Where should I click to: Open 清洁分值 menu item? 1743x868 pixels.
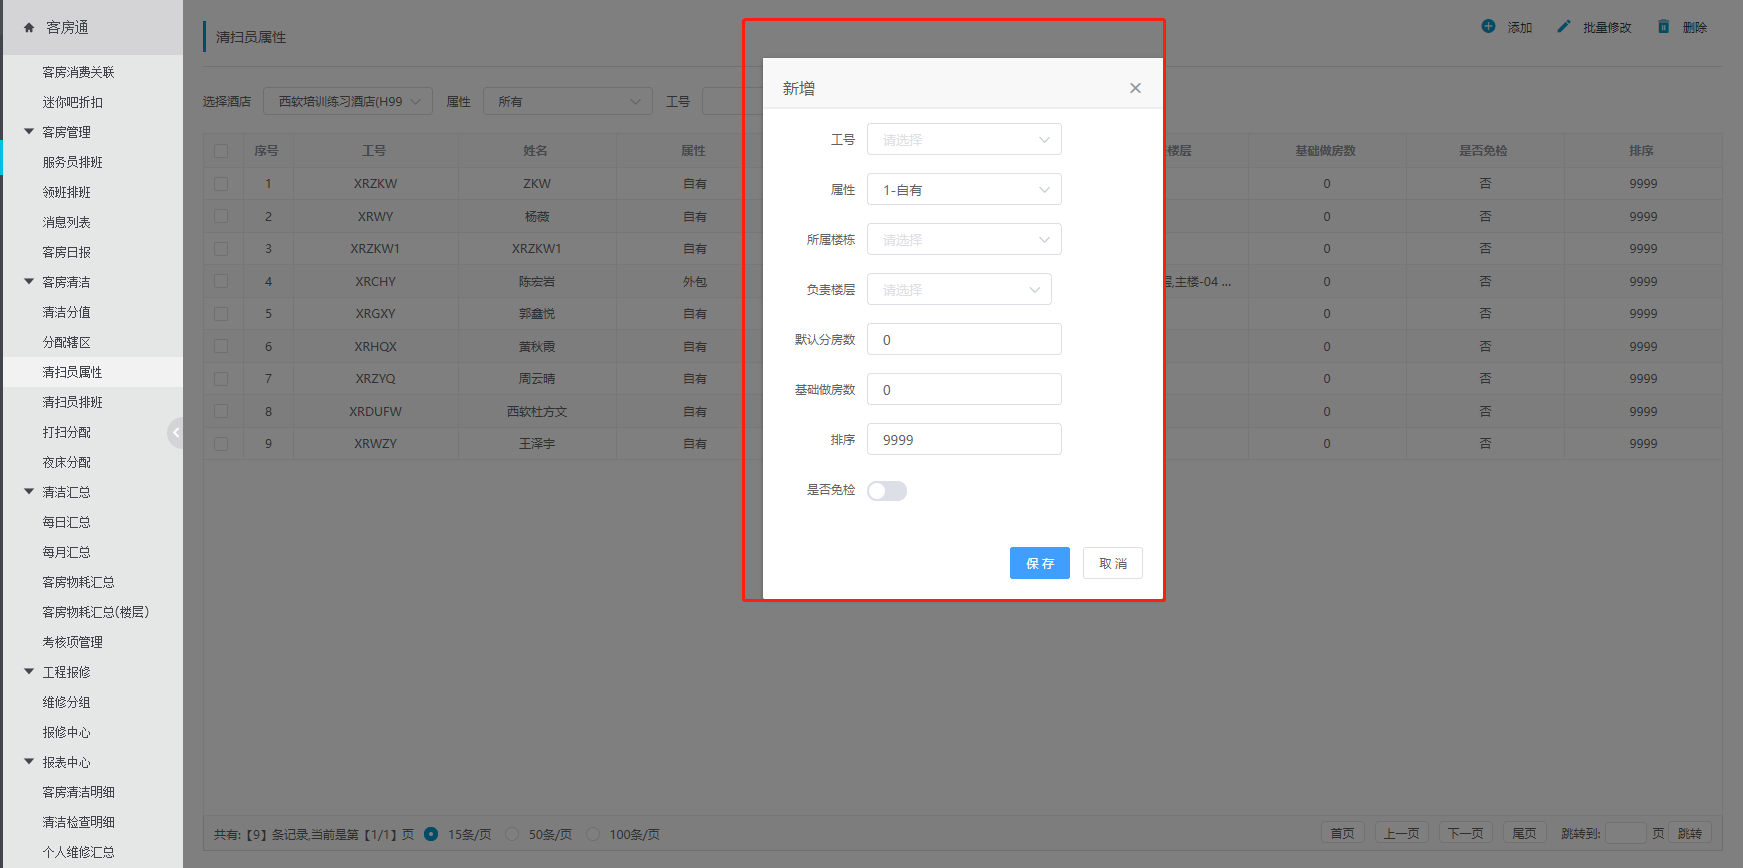point(66,312)
